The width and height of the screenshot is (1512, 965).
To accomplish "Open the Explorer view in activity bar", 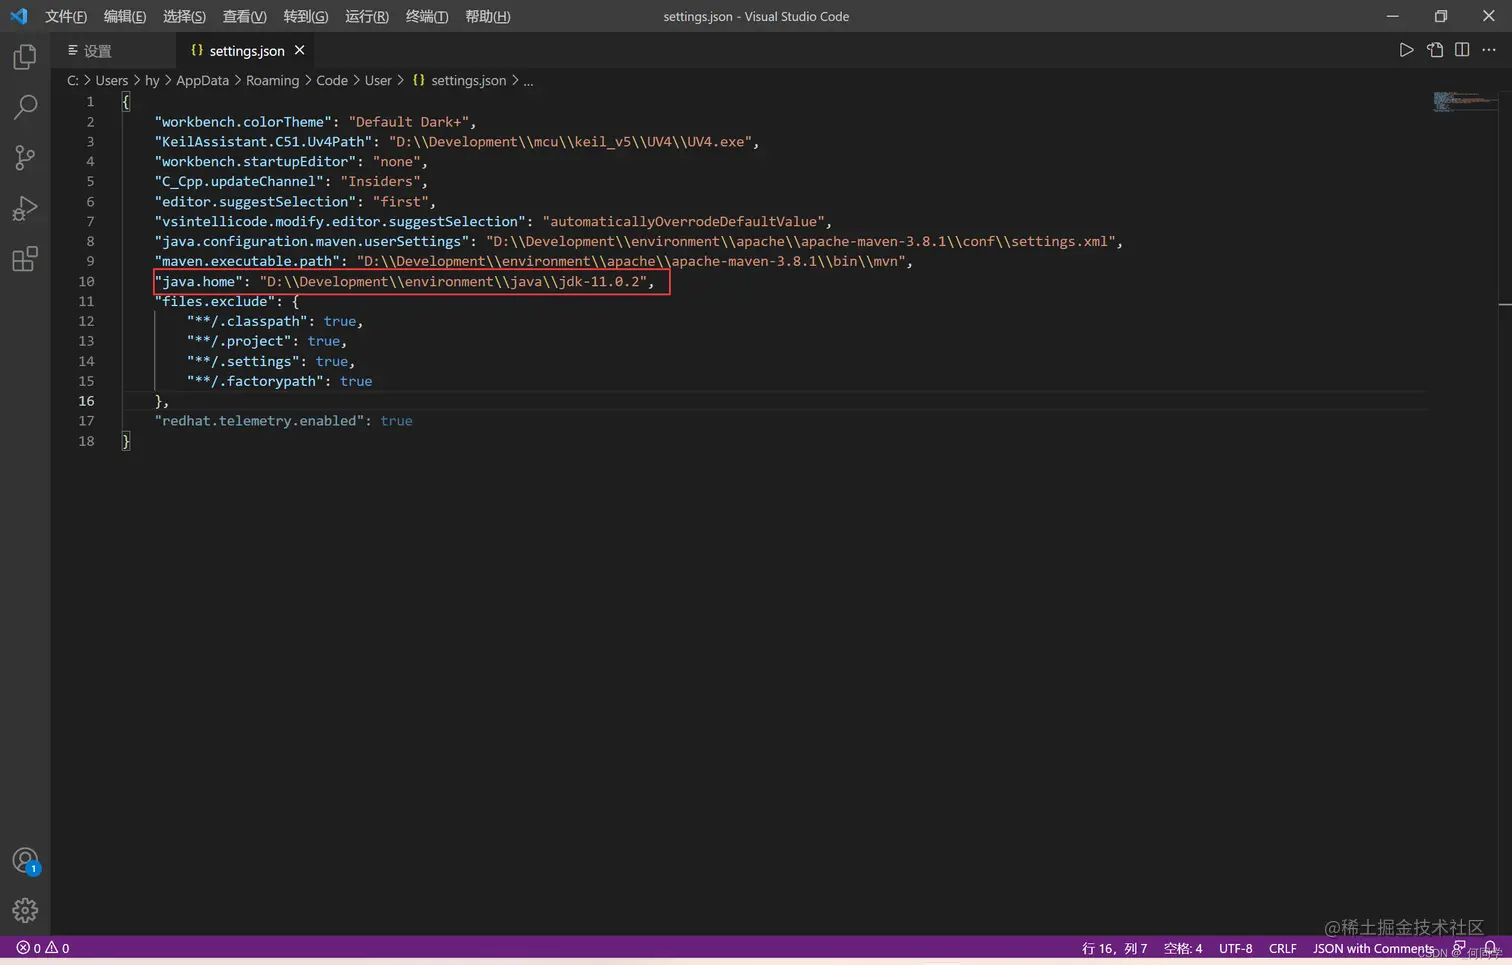I will click(25, 58).
